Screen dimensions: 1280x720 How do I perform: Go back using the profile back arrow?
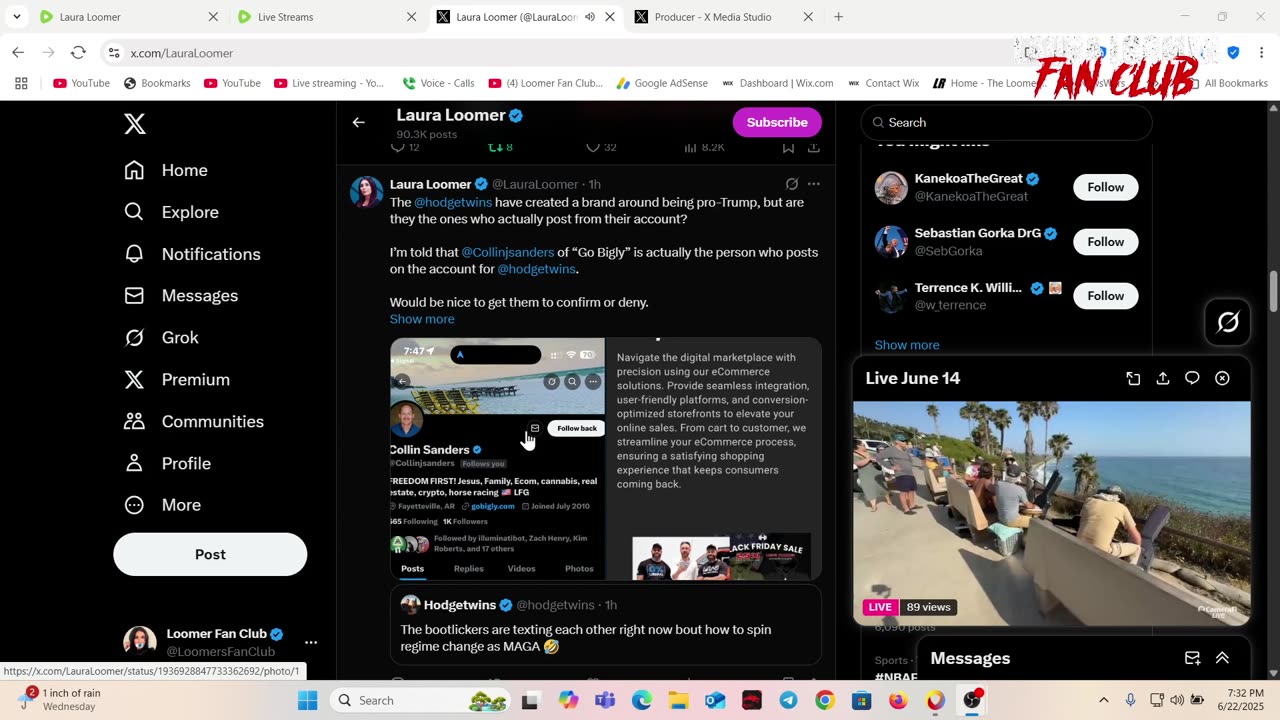click(x=359, y=122)
